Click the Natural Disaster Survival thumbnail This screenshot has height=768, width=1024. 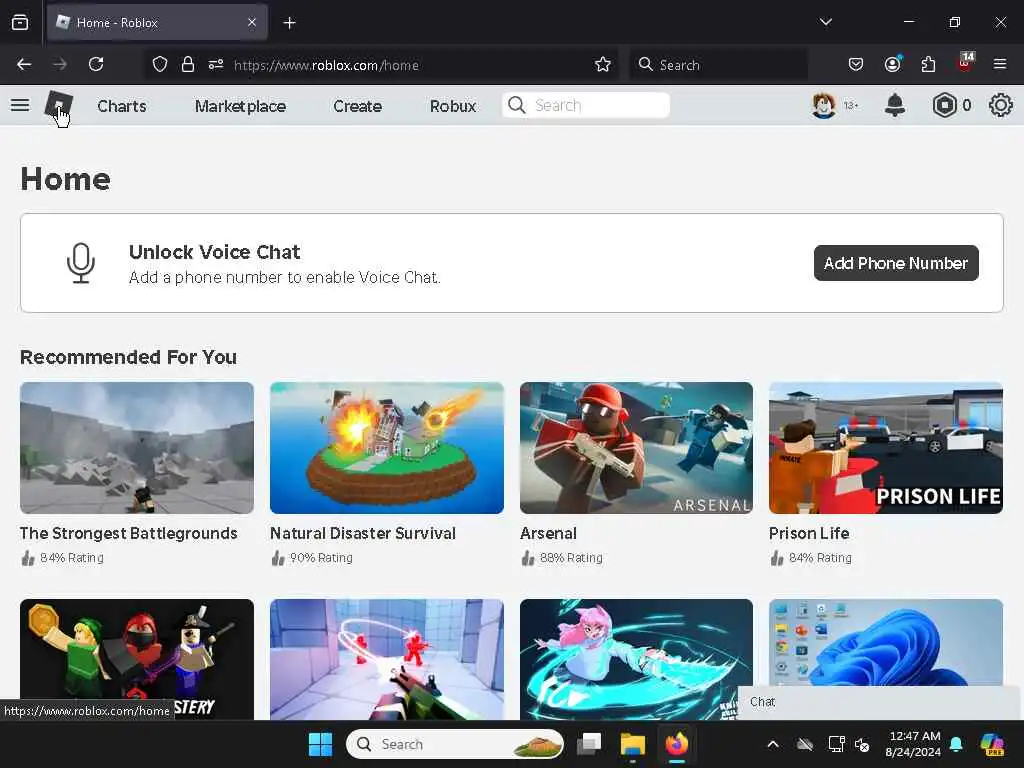pos(387,448)
